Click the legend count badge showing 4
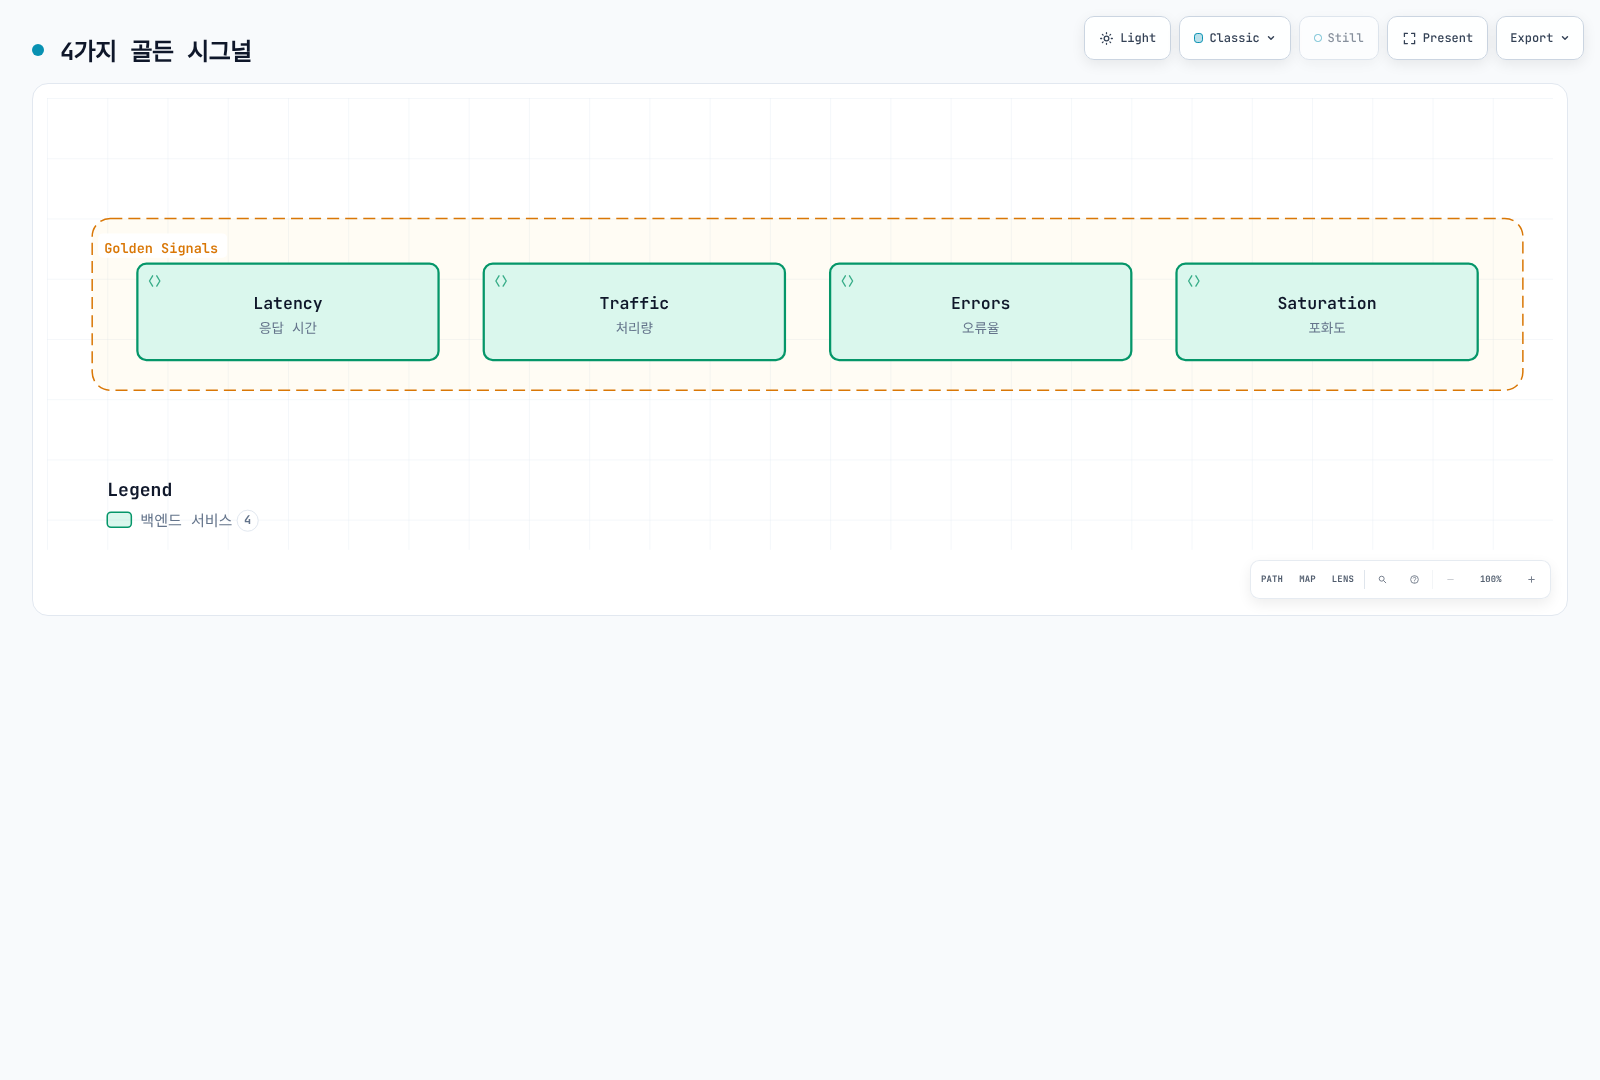This screenshot has height=1080, width=1600. click(x=248, y=520)
